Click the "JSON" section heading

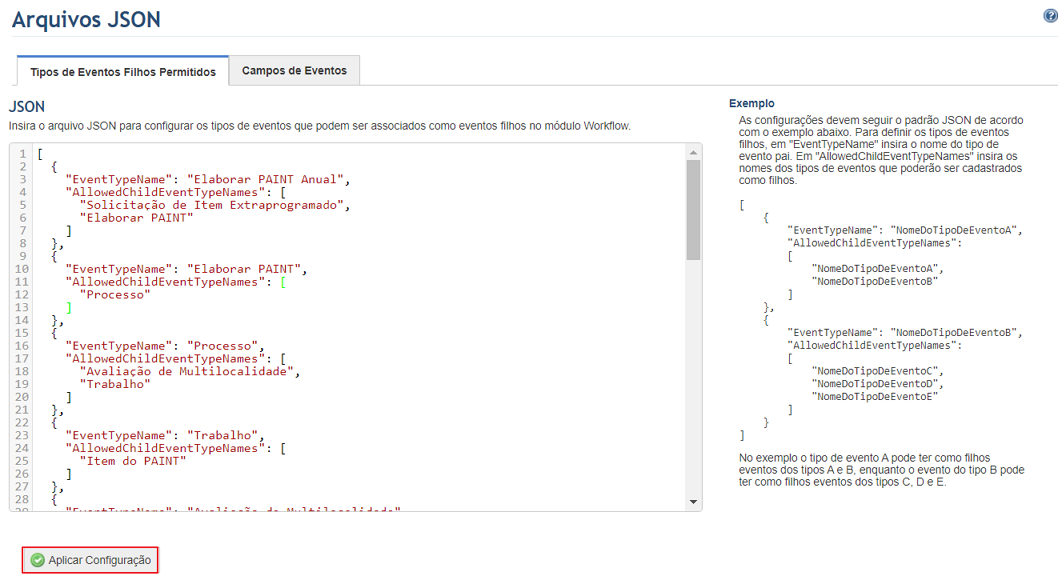click(x=26, y=107)
